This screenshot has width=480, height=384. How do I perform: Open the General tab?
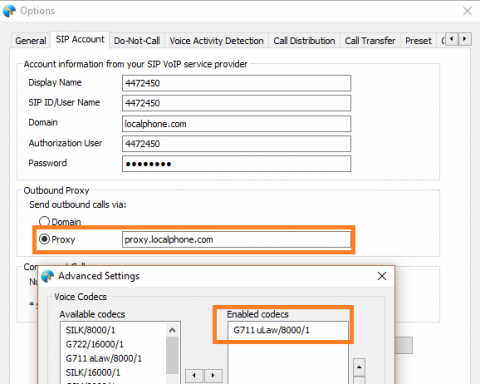(31, 41)
